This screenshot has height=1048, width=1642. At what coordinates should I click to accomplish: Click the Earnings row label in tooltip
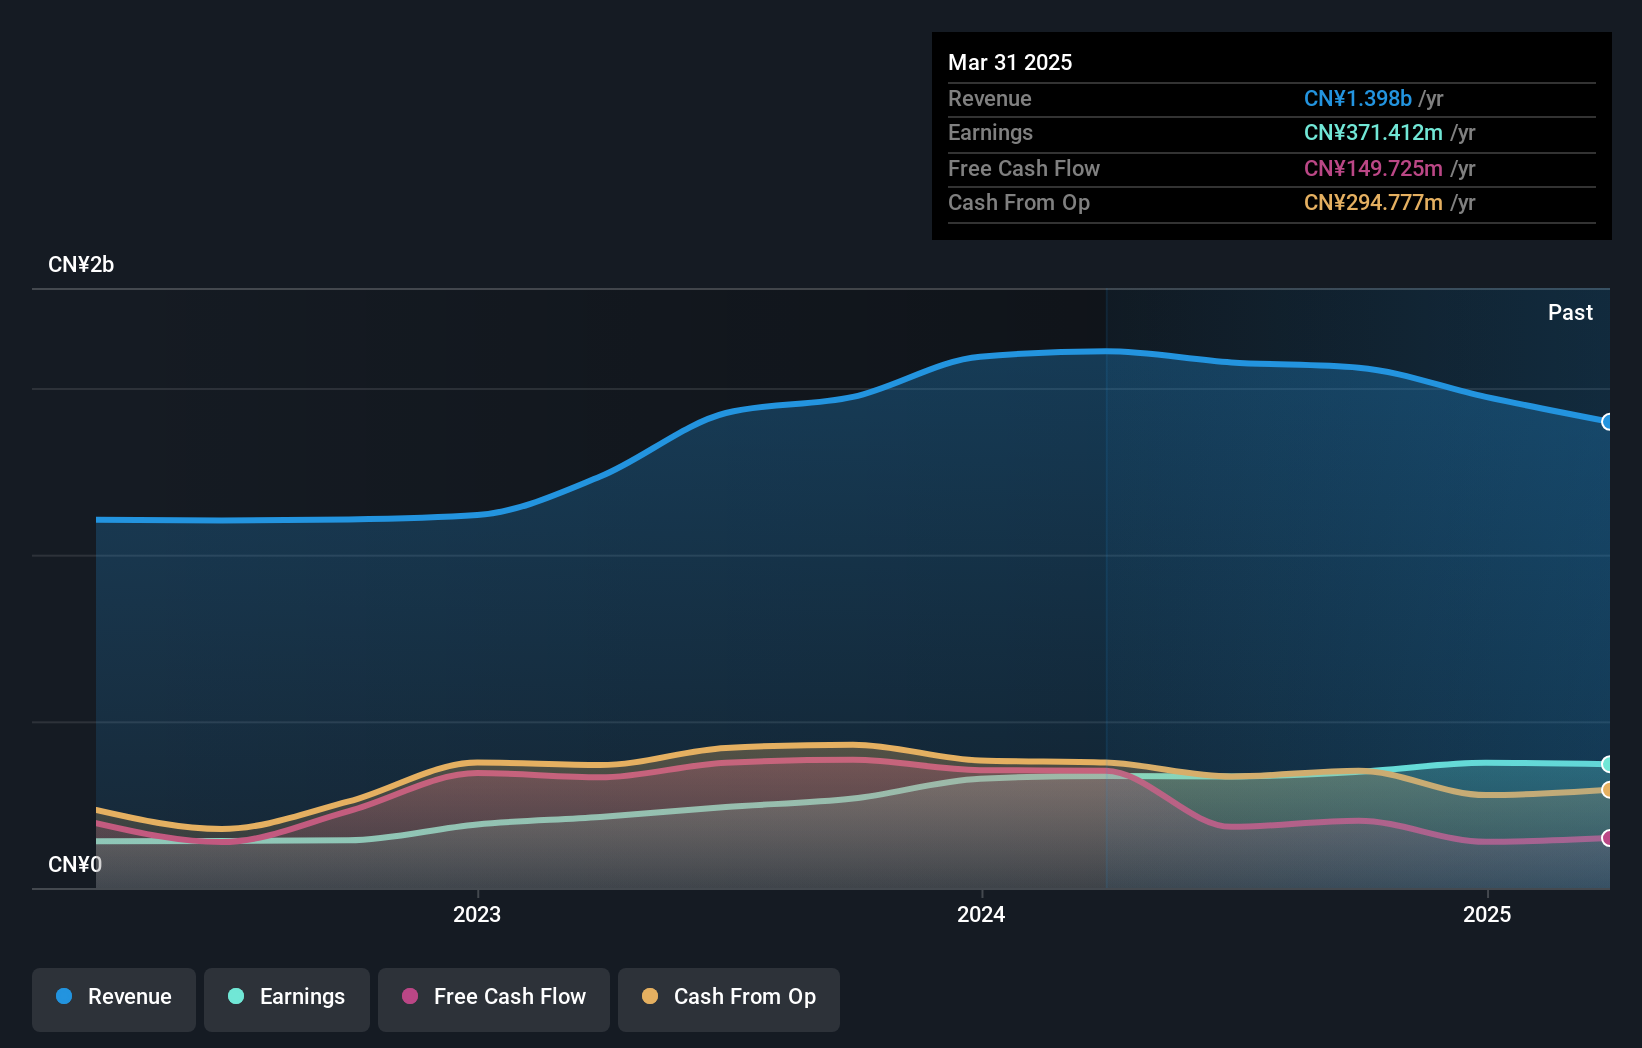pos(991,132)
